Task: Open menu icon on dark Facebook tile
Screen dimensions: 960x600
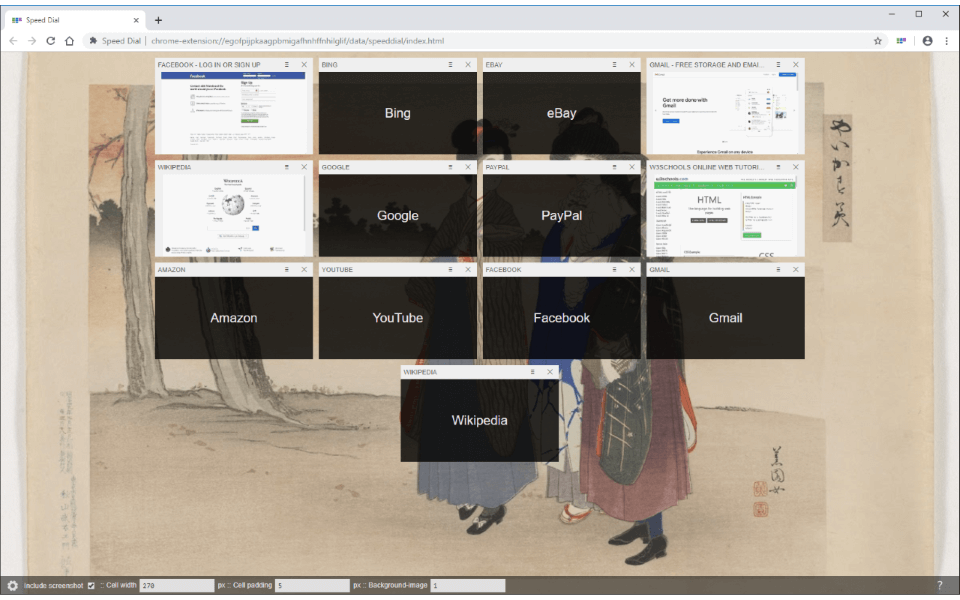Action: (x=615, y=269)
